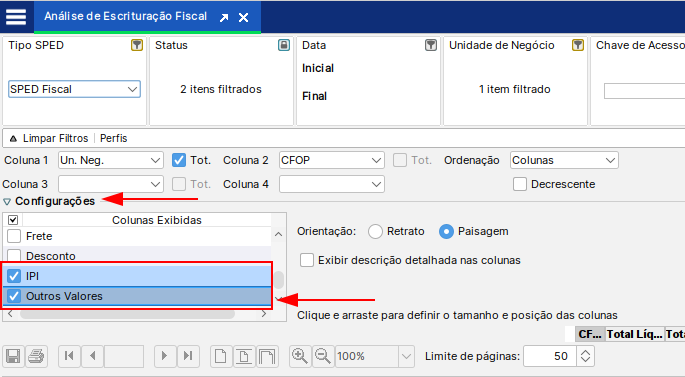This screenshot has height=377, width=685.
Task: Click the page number field
Action: tap(124, 356)
